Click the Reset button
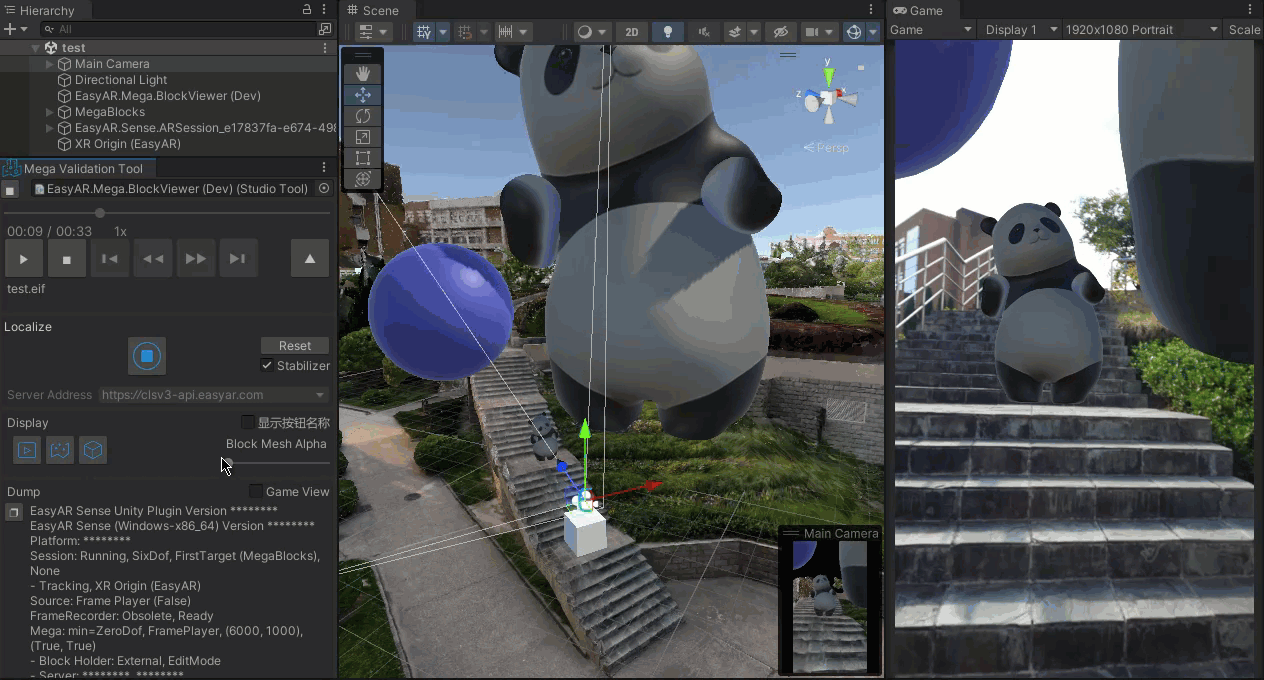Viewport: 1264px width, 680px height. pyautogui.click(x=295, y=346)
